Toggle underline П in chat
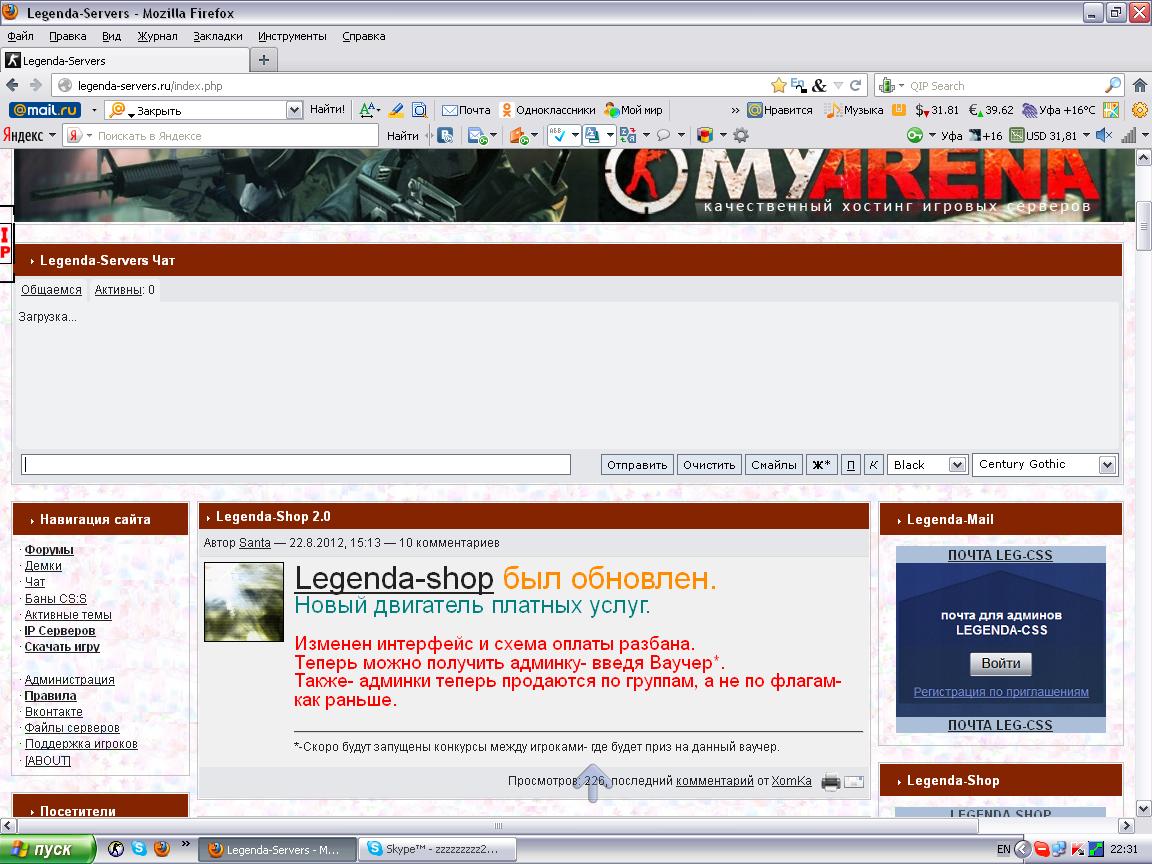 851,464
